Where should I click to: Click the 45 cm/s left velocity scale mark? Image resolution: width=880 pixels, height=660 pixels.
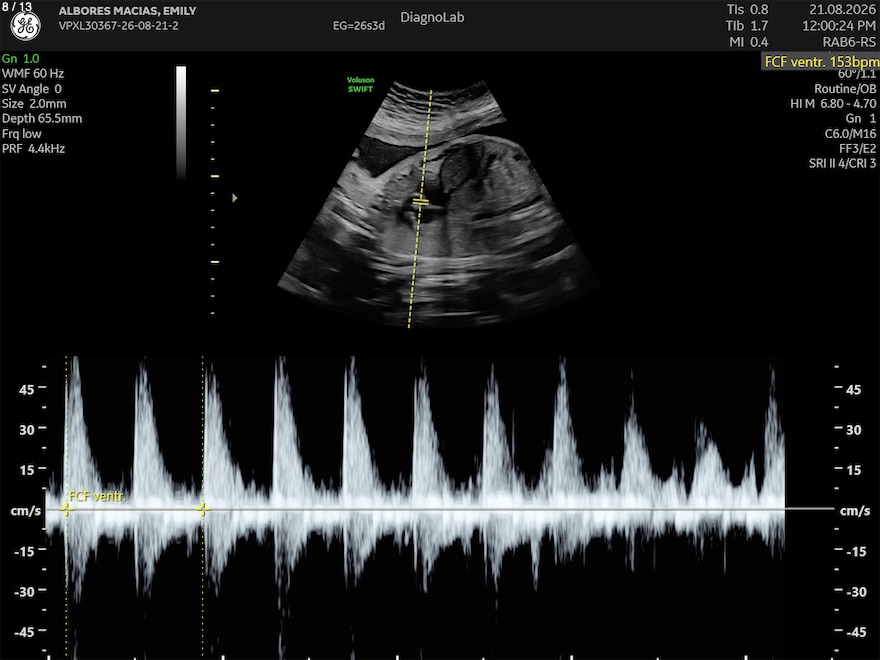tap(26, 389)
